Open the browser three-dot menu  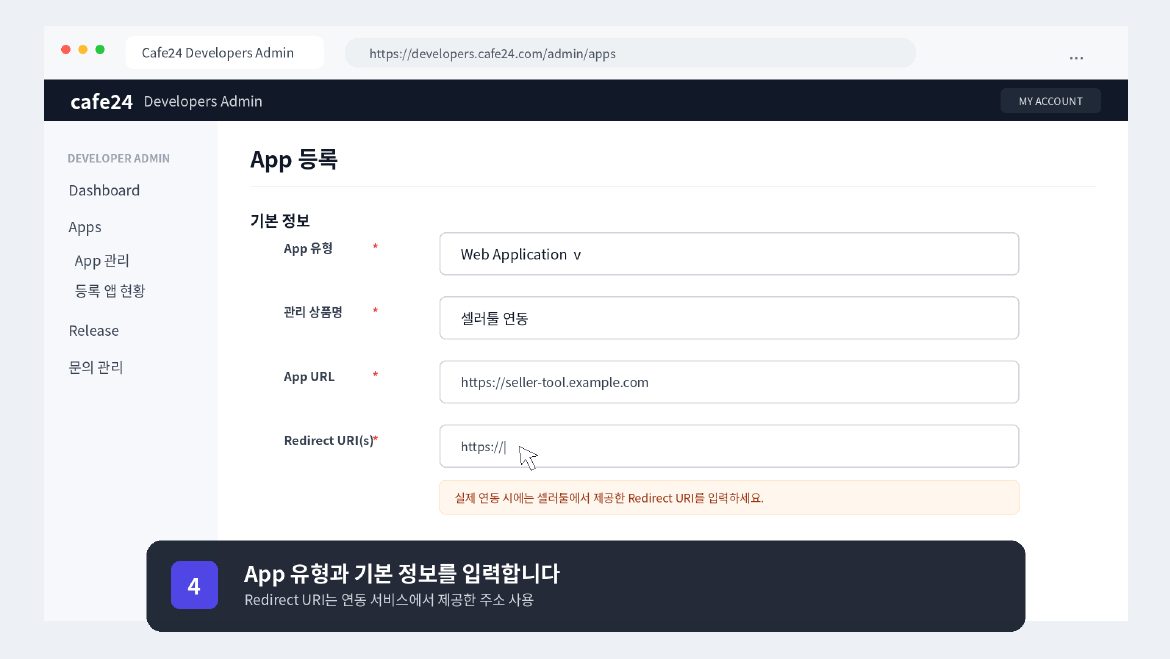[x=1076, y=57]
